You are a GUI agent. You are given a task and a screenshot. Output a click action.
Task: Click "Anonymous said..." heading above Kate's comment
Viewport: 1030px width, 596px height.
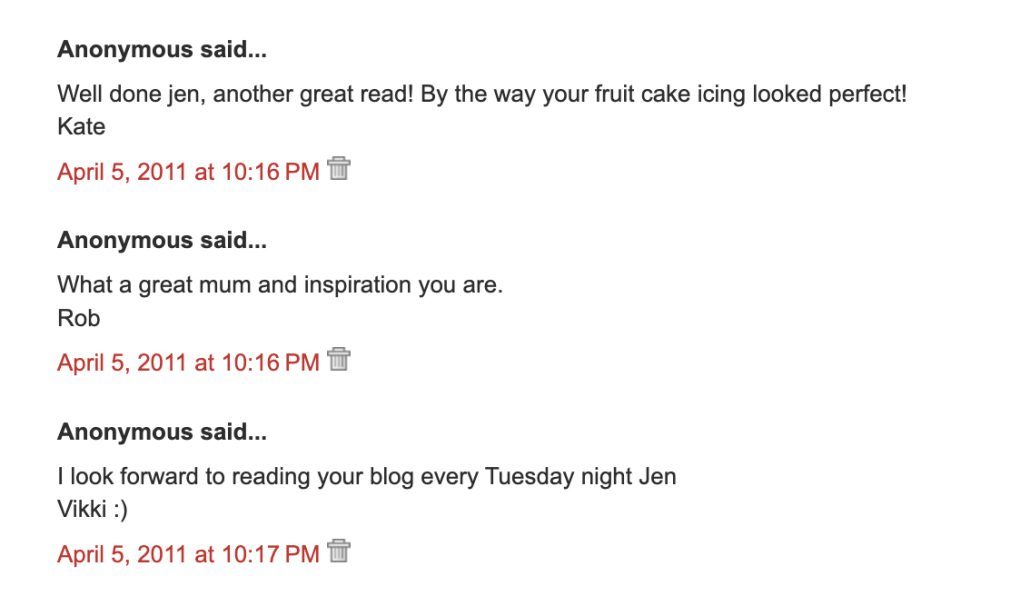point(162,49)
